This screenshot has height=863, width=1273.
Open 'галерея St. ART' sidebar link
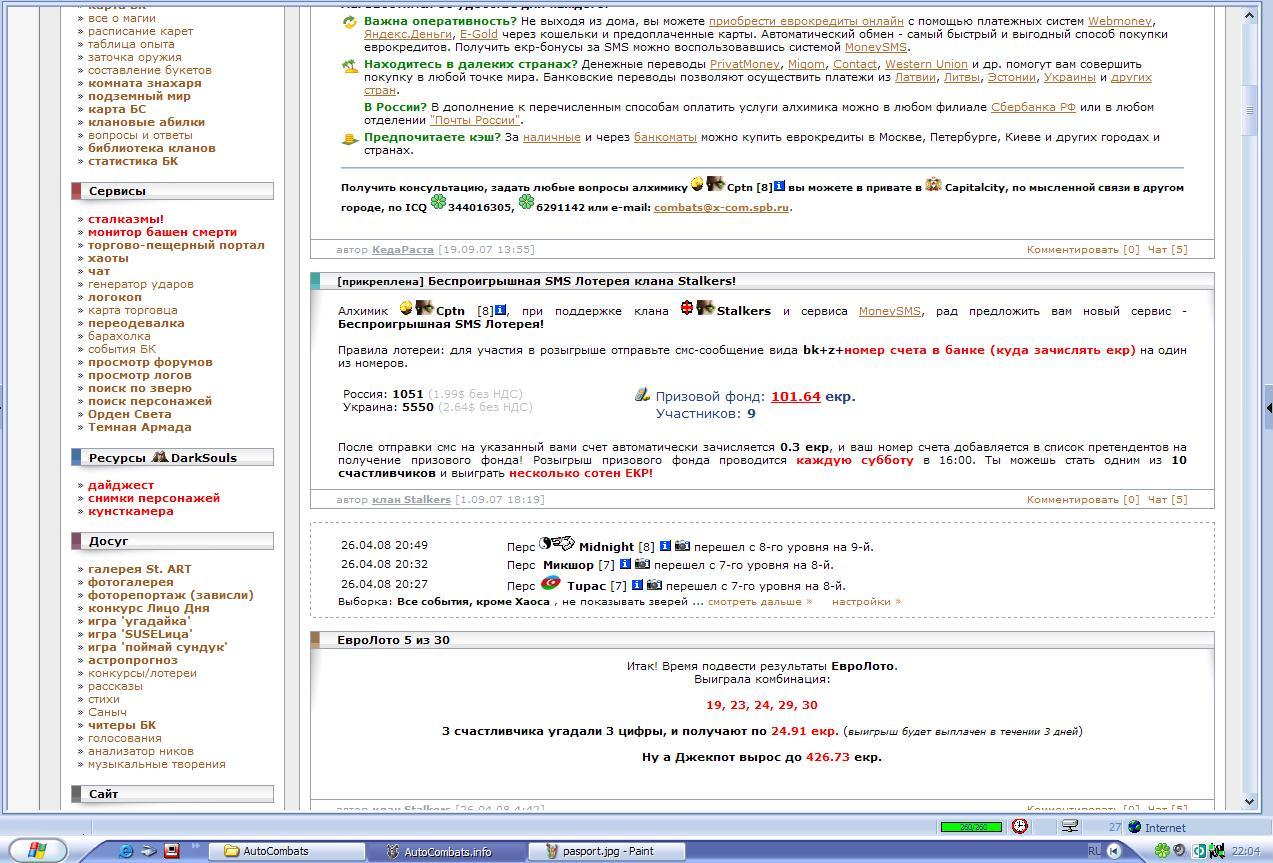point(140,569)
